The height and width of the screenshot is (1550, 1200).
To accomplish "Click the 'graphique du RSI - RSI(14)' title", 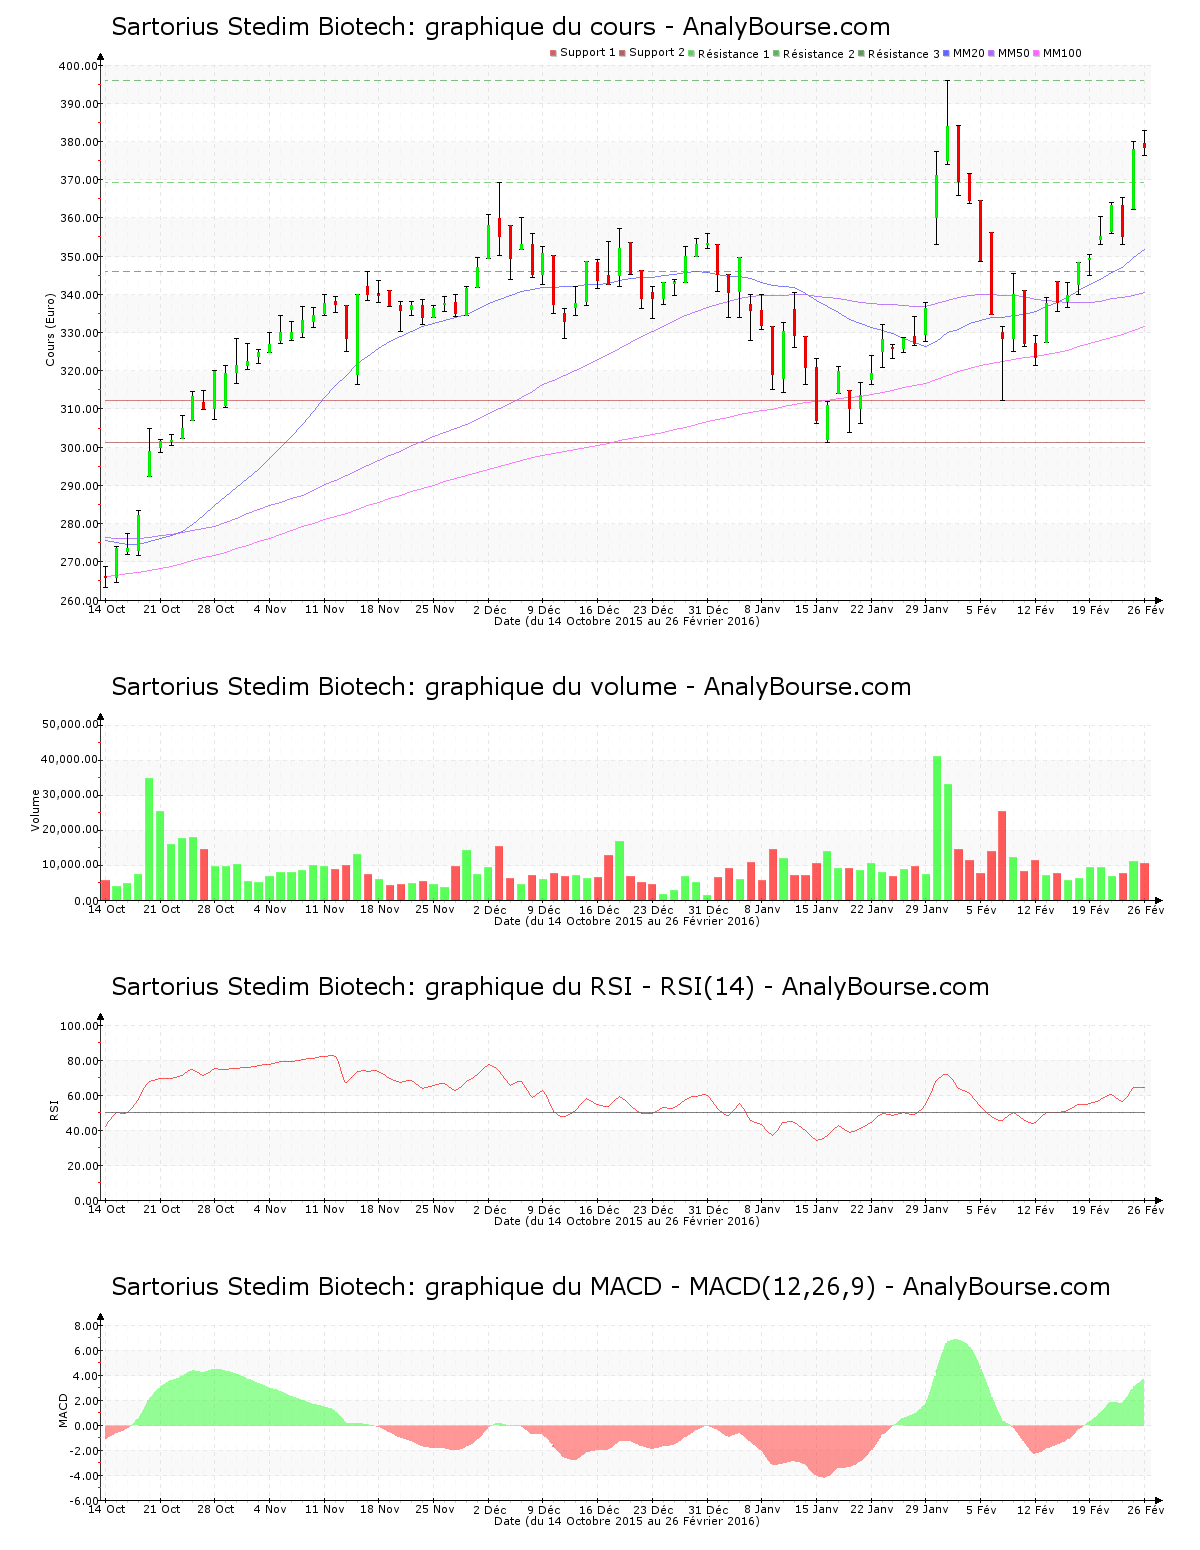I will [550, 987].
